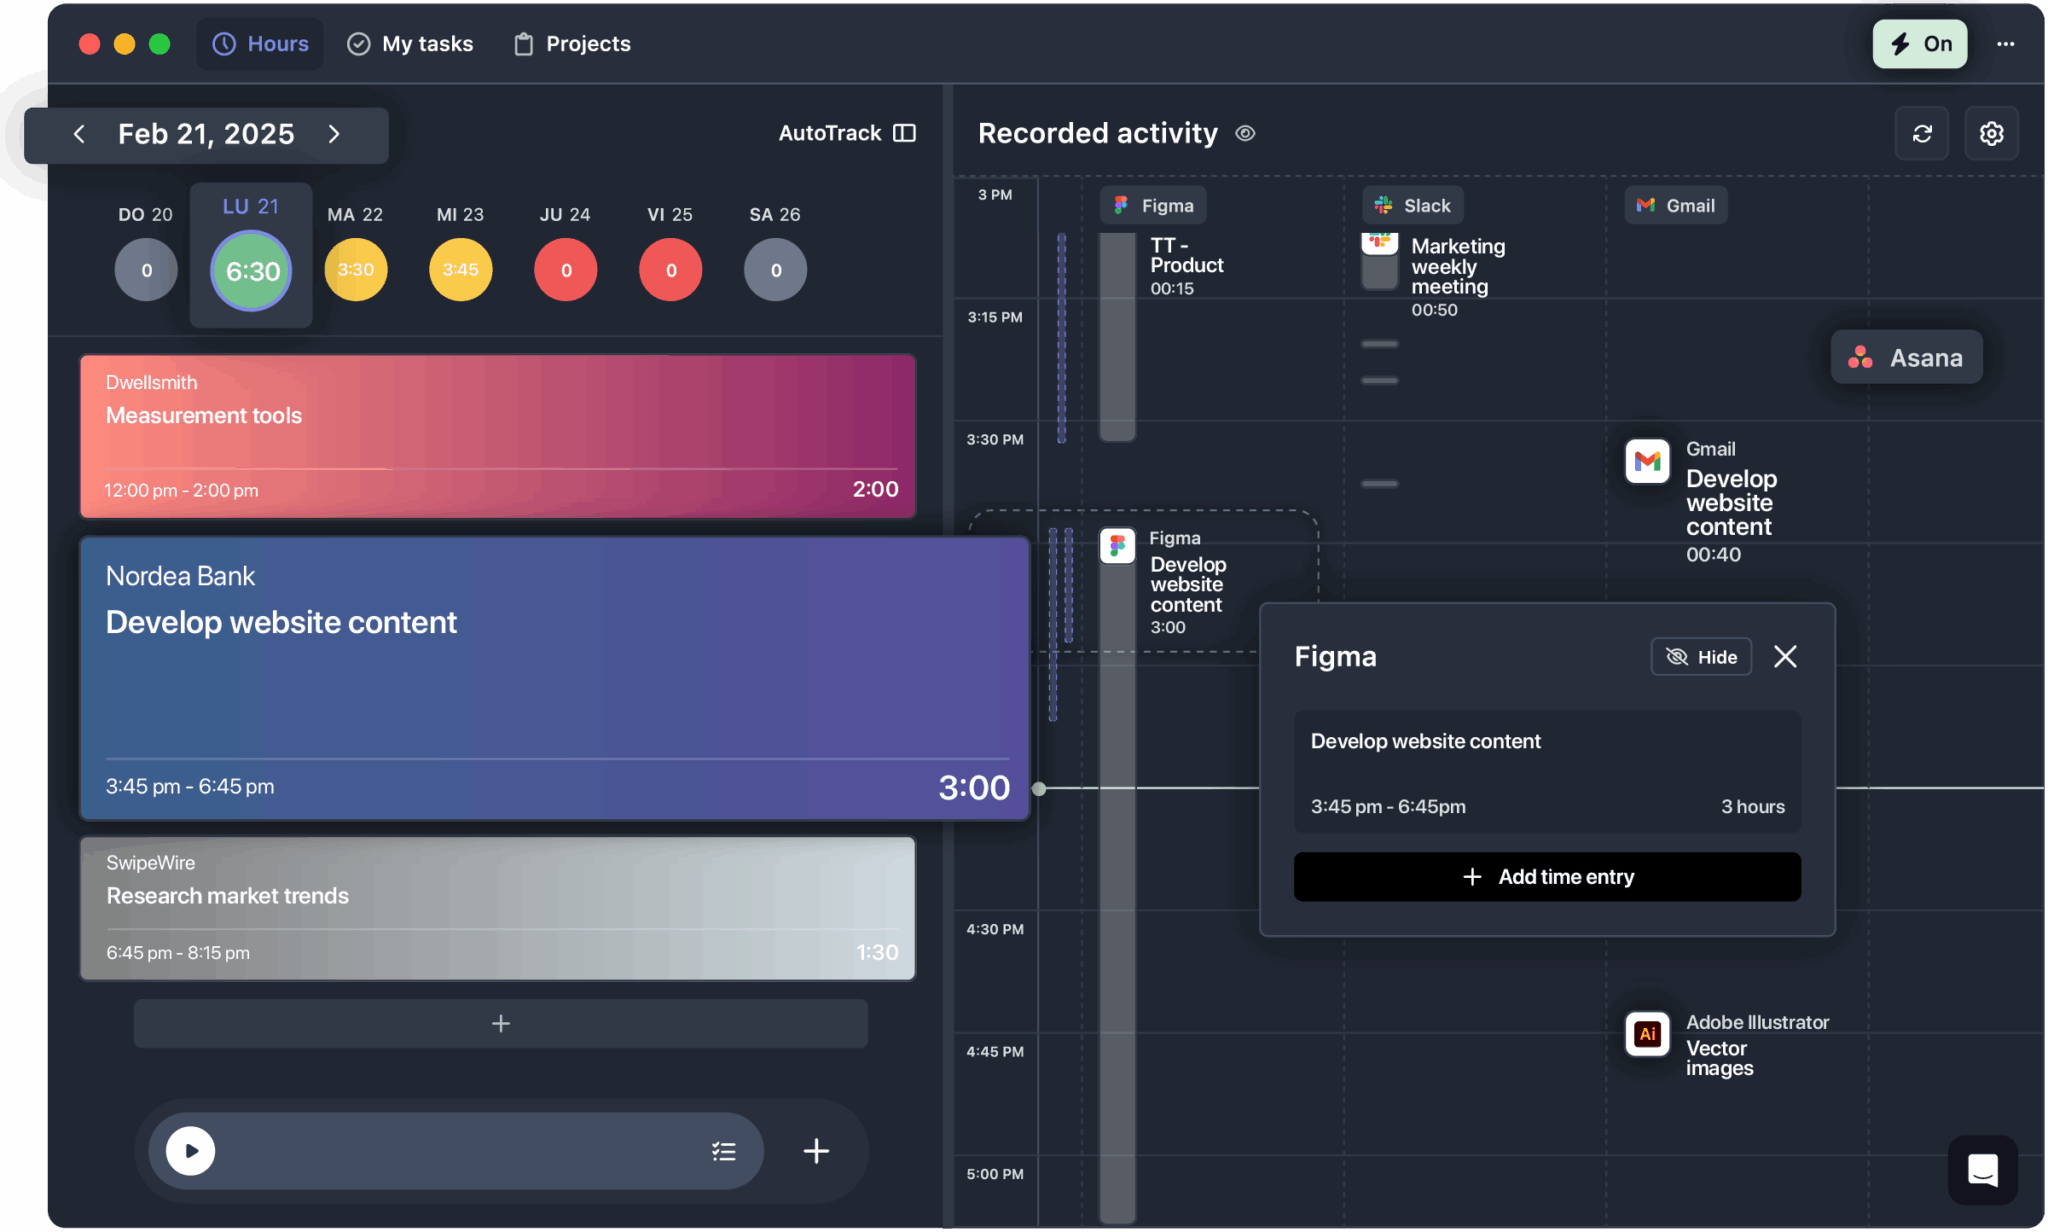Go to the previous day with the left chevron
This screenshot has width=2048, height=1232.
click(x=80, y=133)
